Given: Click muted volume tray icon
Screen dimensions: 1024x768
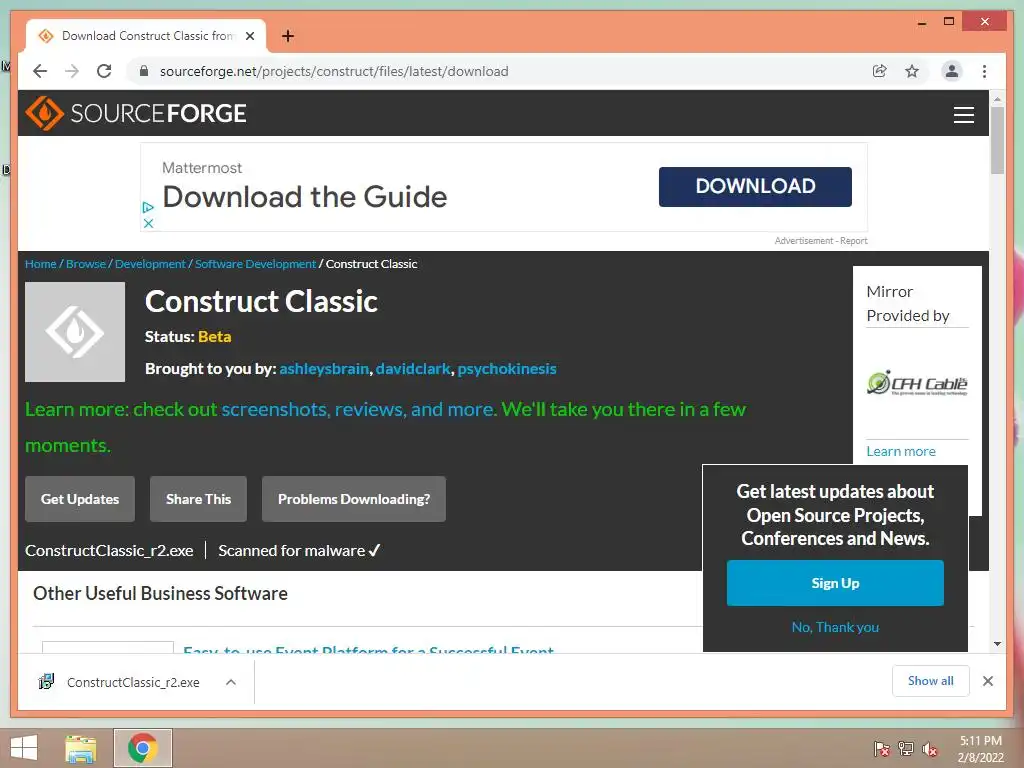Looking at the screenshot, I should point(929,749).
